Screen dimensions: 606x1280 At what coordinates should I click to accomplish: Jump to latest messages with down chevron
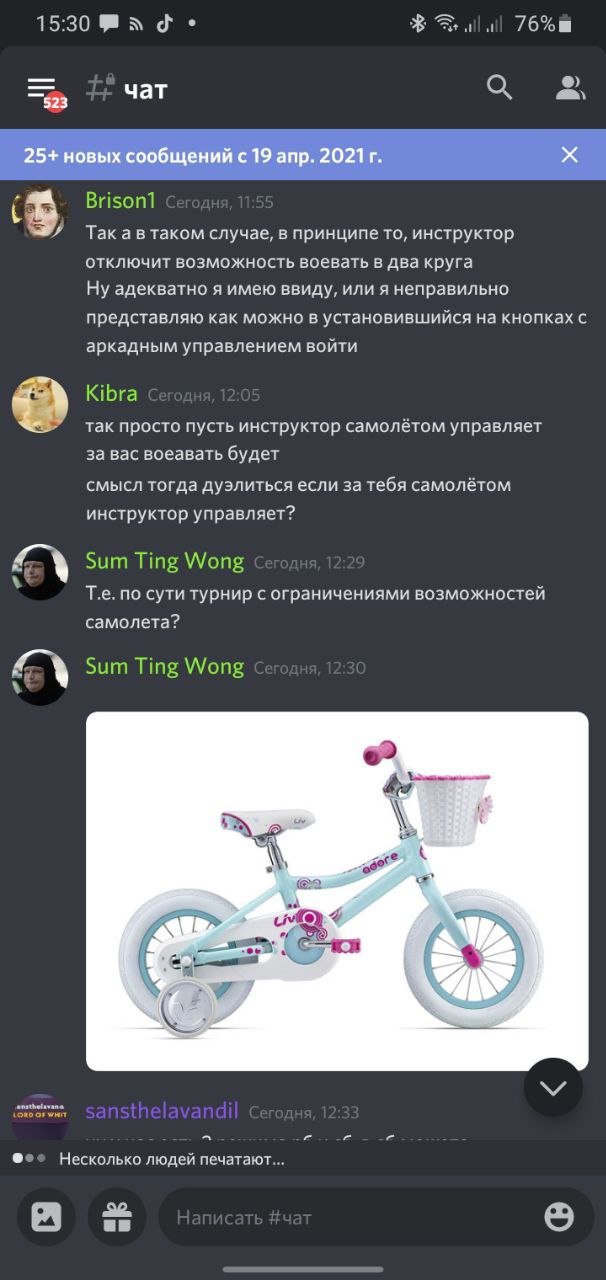point(553,1087)
